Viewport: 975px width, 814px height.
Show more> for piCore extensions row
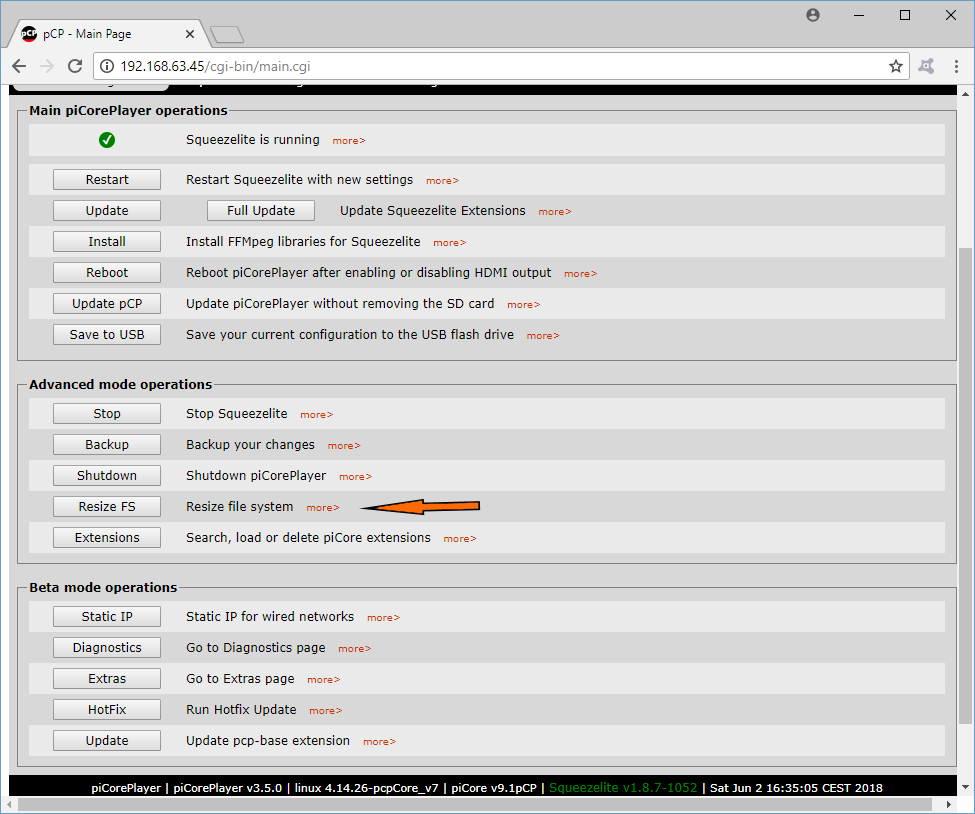point(460,539)
